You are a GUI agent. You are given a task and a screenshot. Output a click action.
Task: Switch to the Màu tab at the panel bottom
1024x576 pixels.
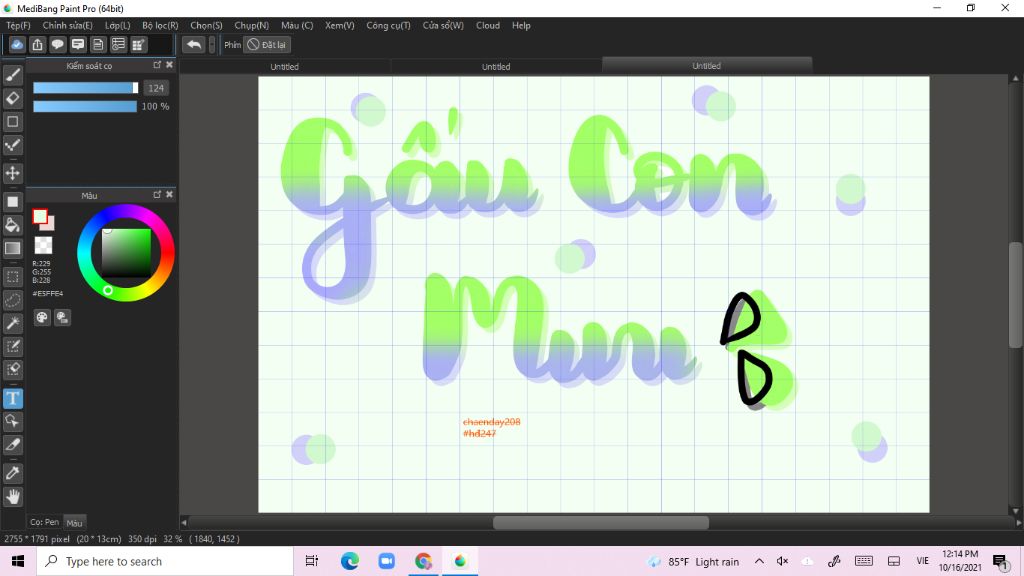(74, 522)
